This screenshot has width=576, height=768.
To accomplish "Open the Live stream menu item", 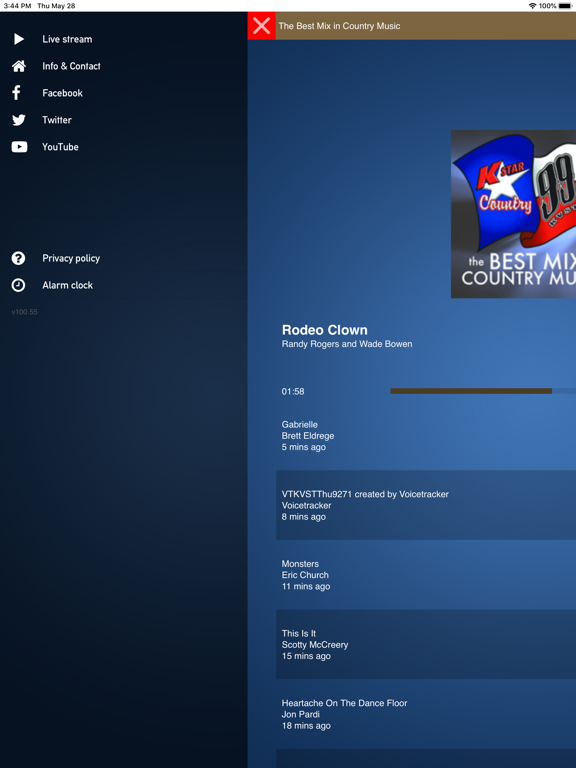I will coord(123,39).
